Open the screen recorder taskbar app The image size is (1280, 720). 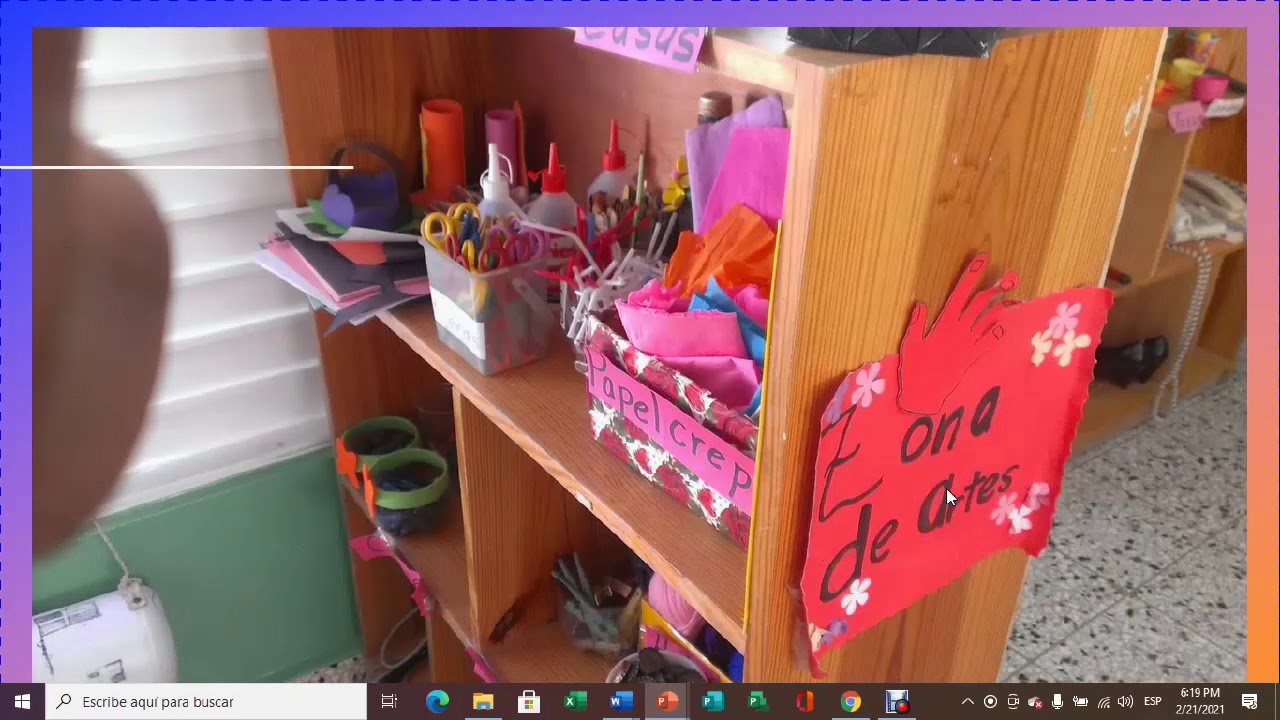(x=897, y=702)
